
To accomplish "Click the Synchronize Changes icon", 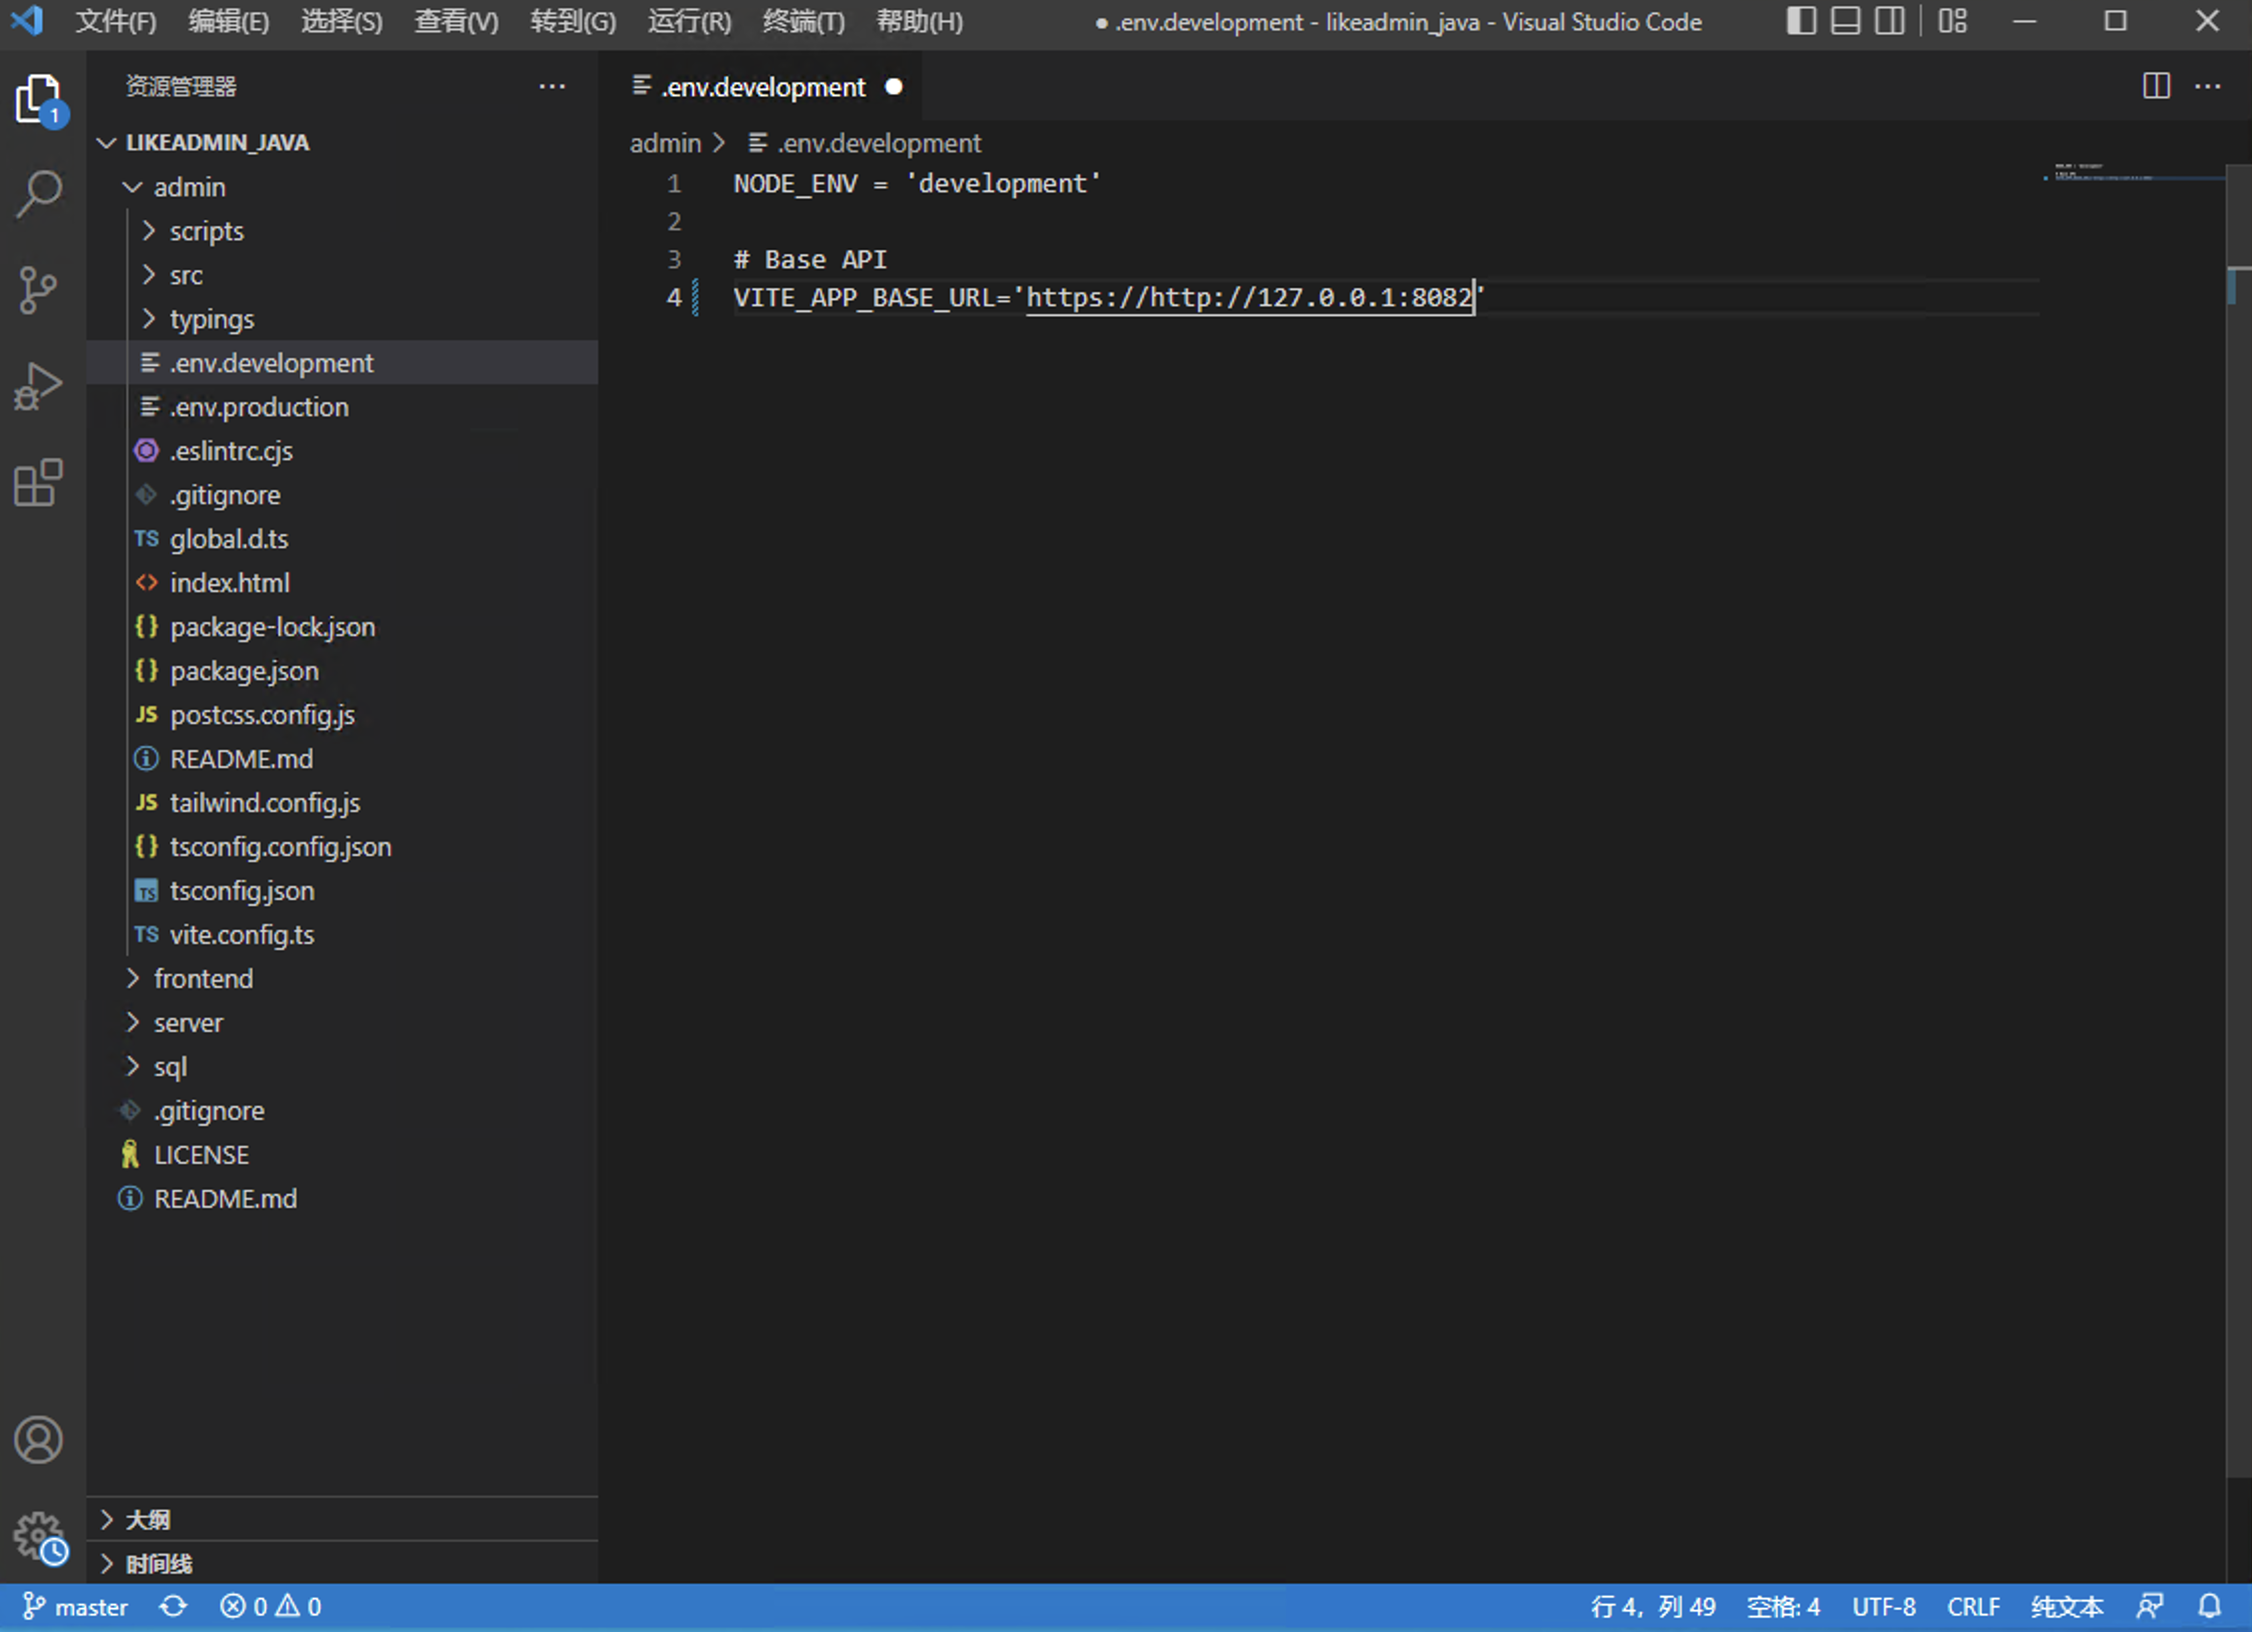I will [x=173, y=1607].
